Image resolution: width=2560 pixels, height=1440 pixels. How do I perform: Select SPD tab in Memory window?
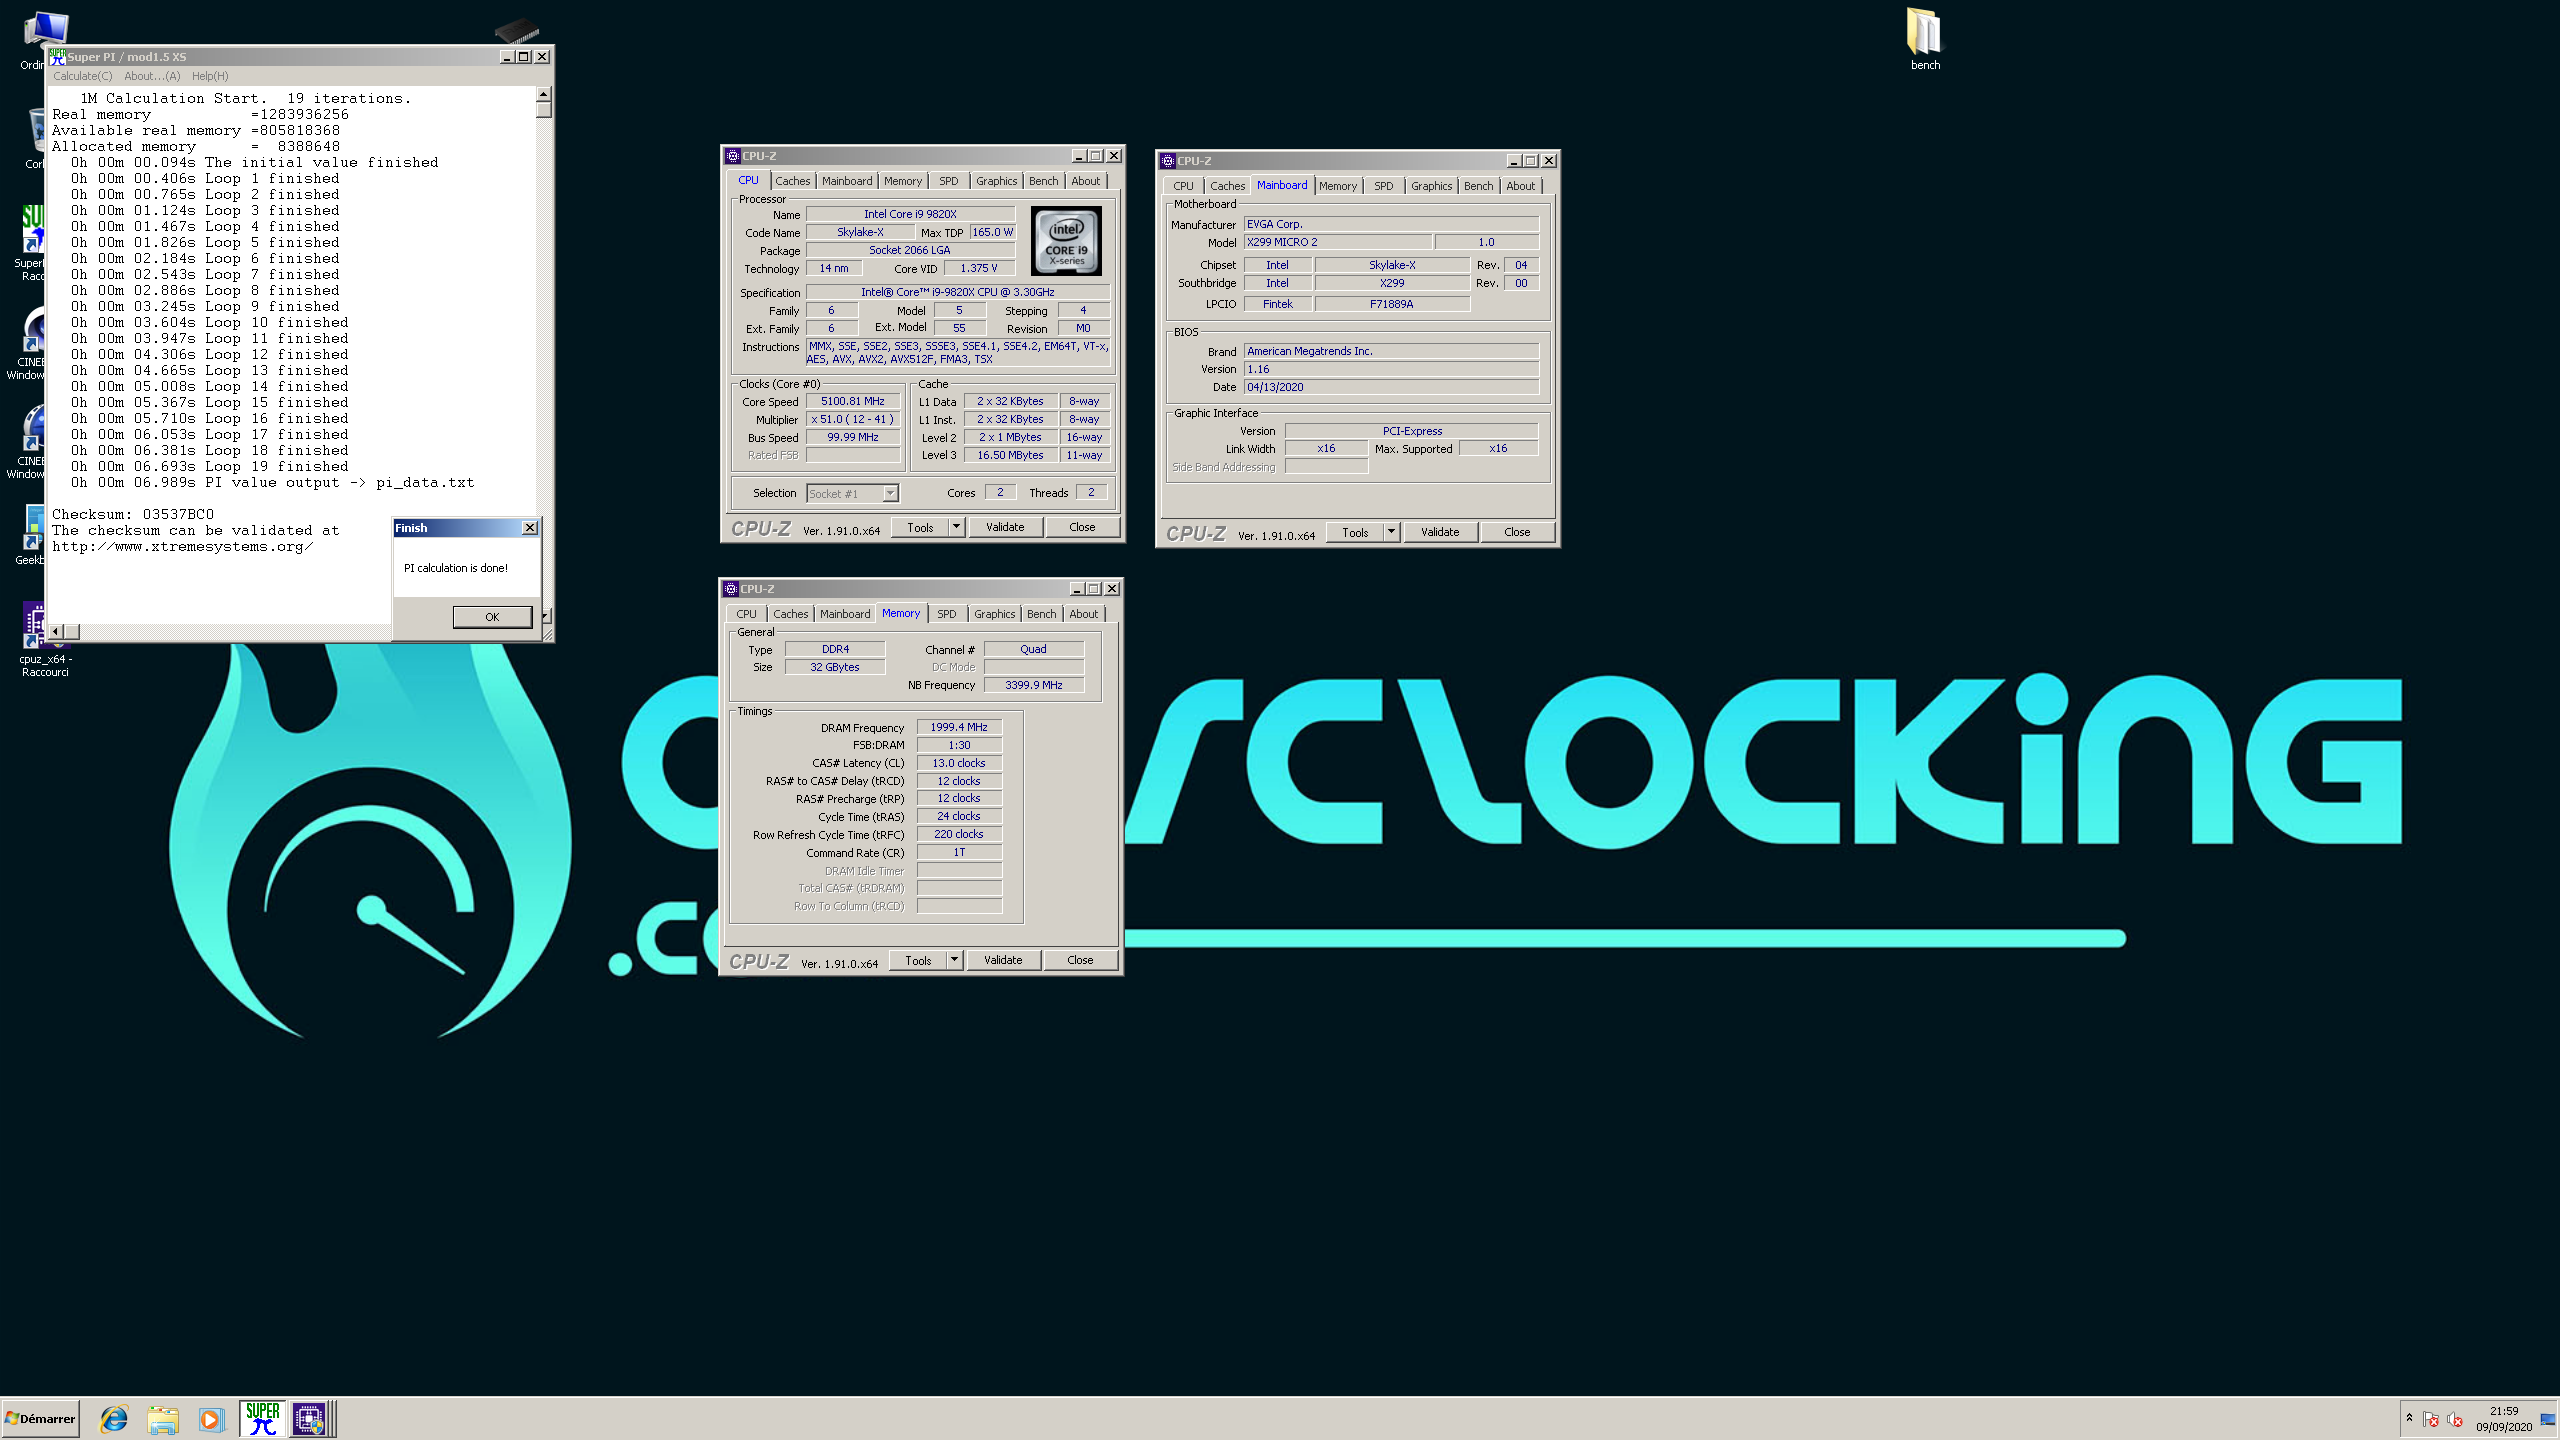(946, 614)
